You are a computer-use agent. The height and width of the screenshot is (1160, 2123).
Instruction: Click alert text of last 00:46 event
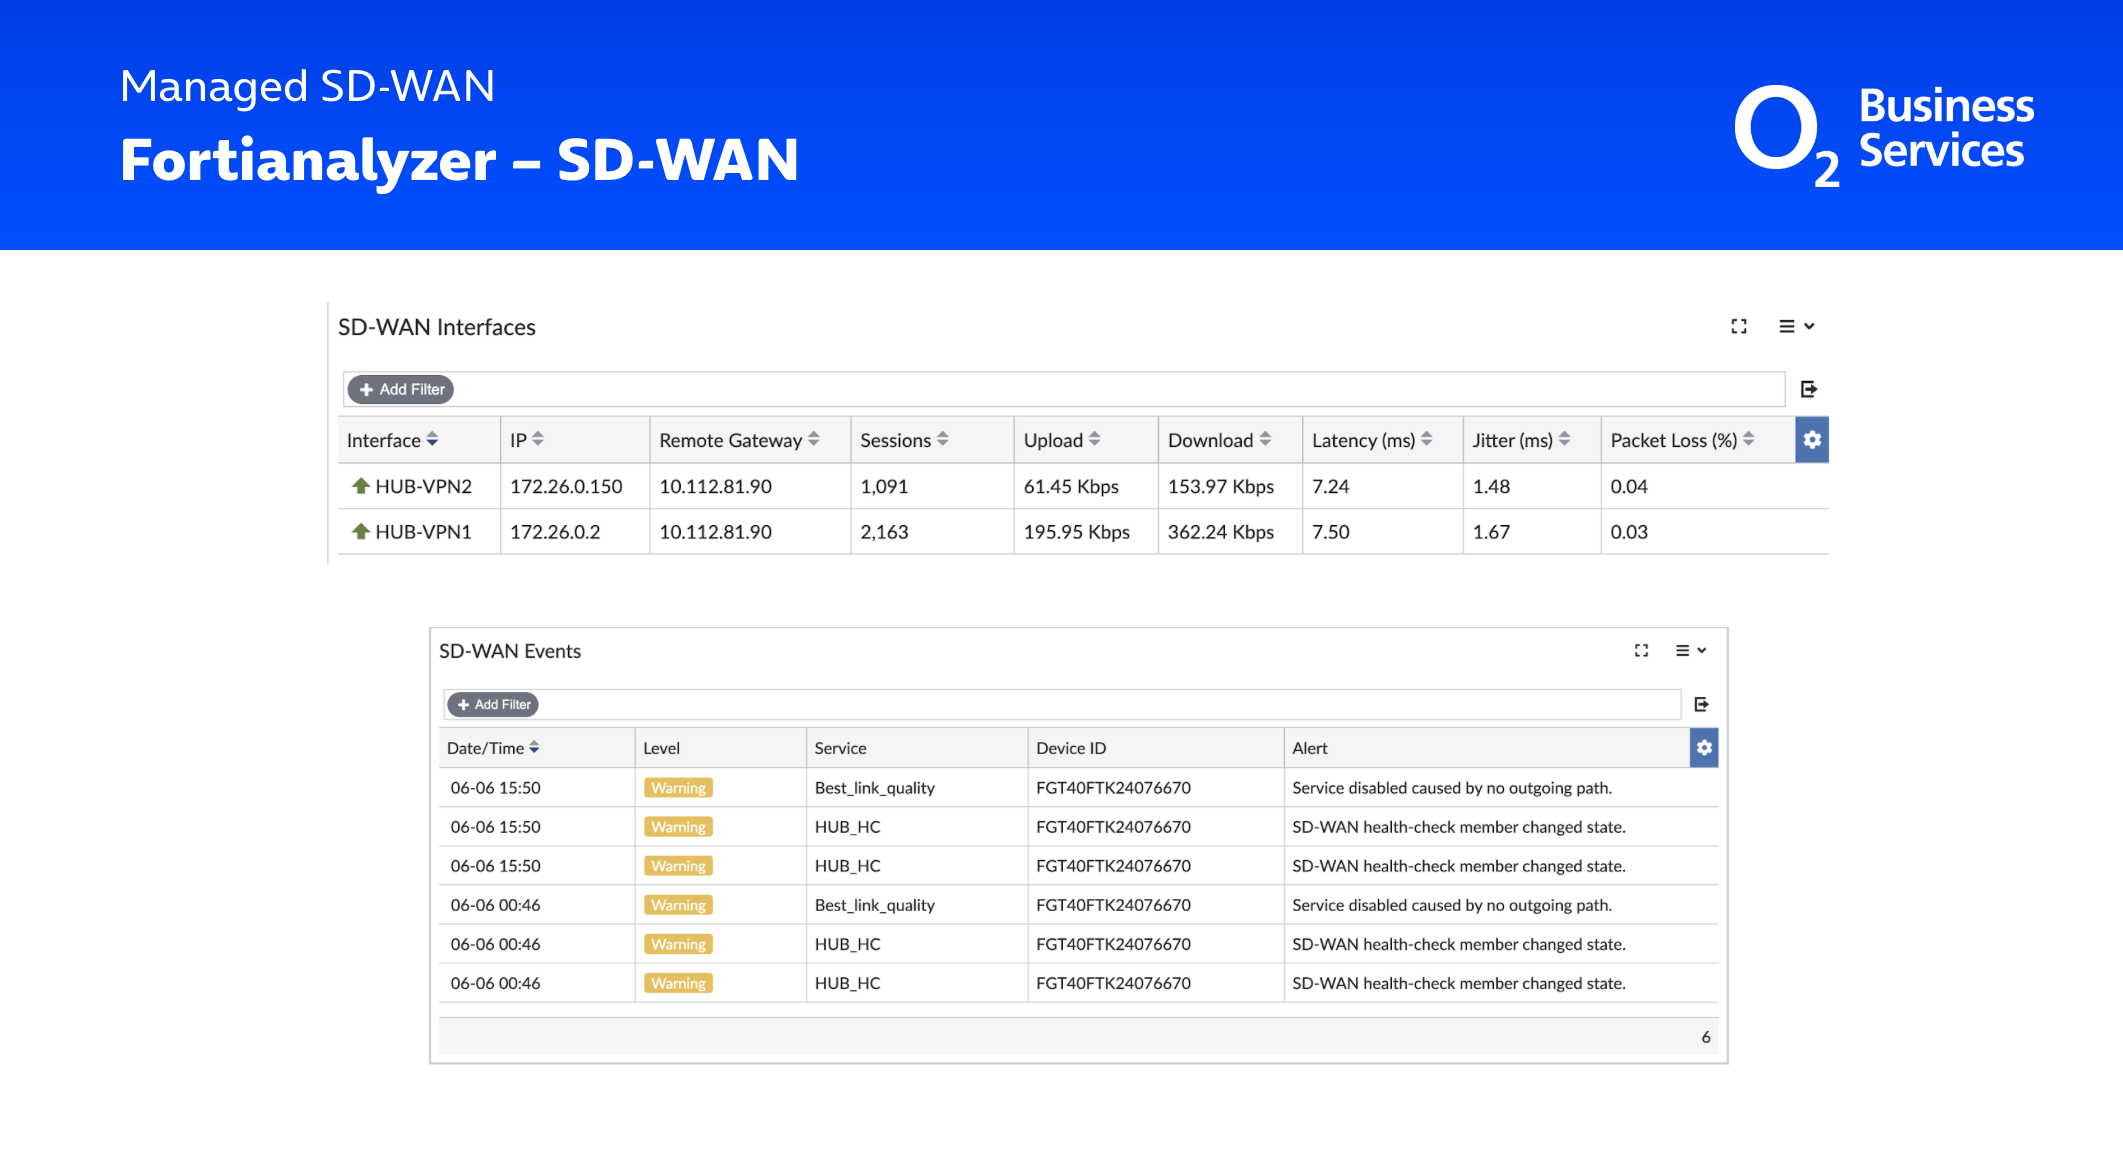[x=1458, y=983]
